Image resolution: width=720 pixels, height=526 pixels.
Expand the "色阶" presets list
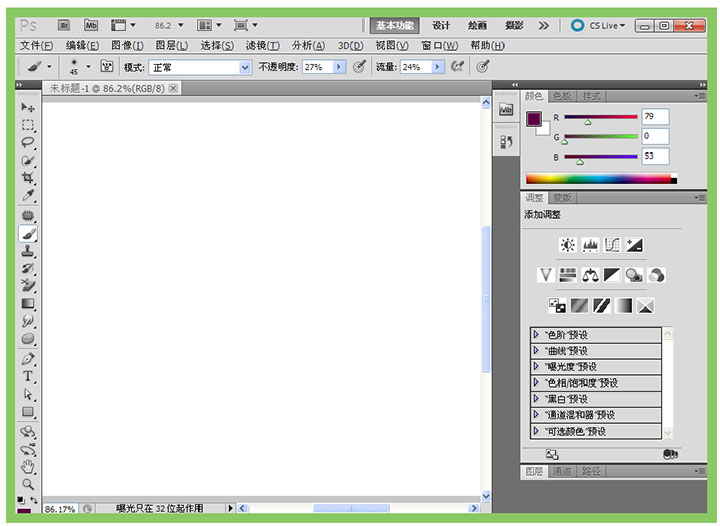pyautogui.click(x=537, y=335)
